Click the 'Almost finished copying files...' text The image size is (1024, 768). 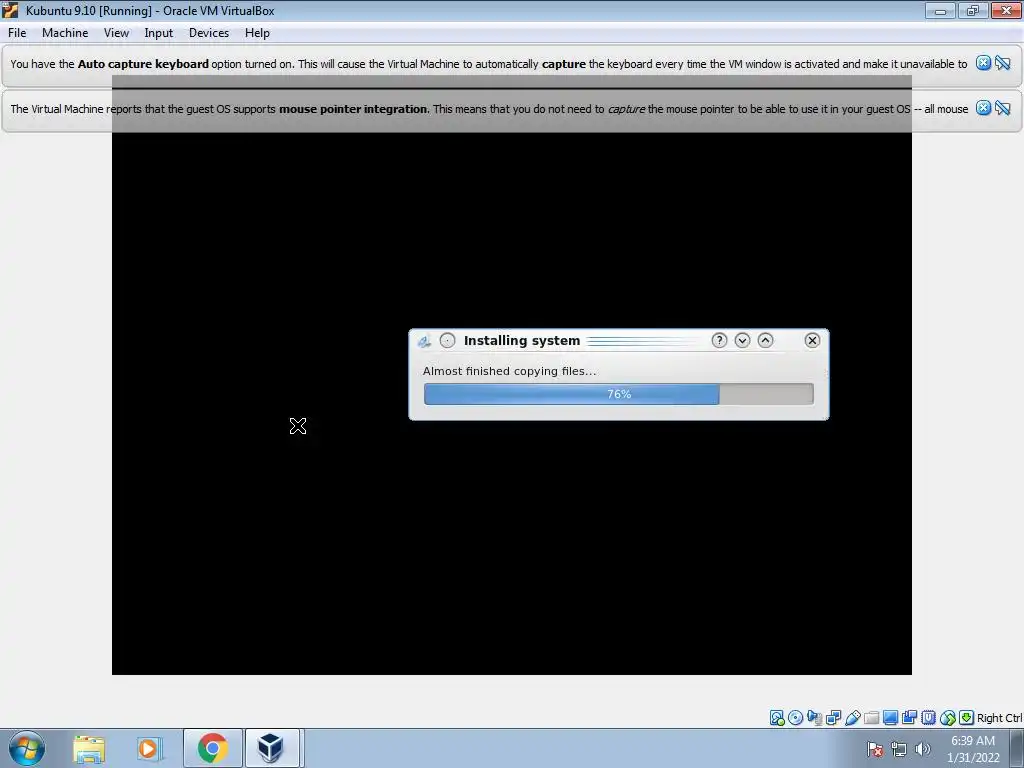pos(509,371)
